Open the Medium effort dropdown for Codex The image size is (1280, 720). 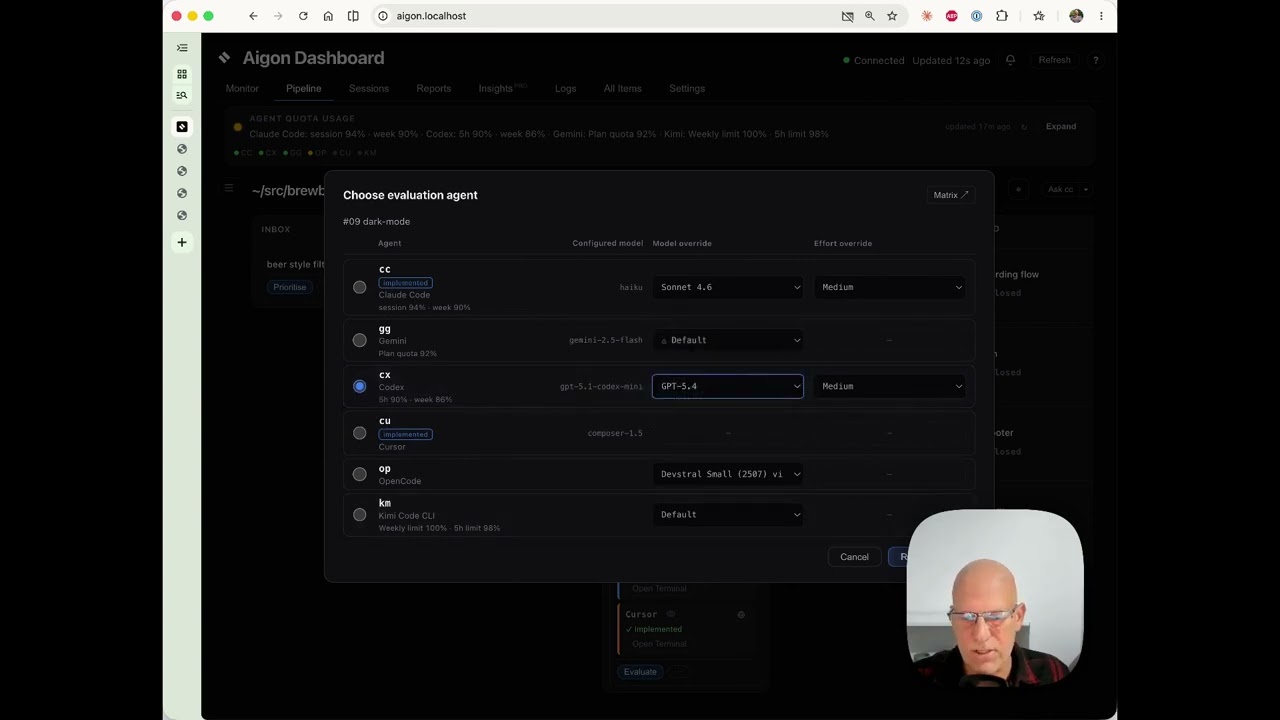click(x=890, y=386)
